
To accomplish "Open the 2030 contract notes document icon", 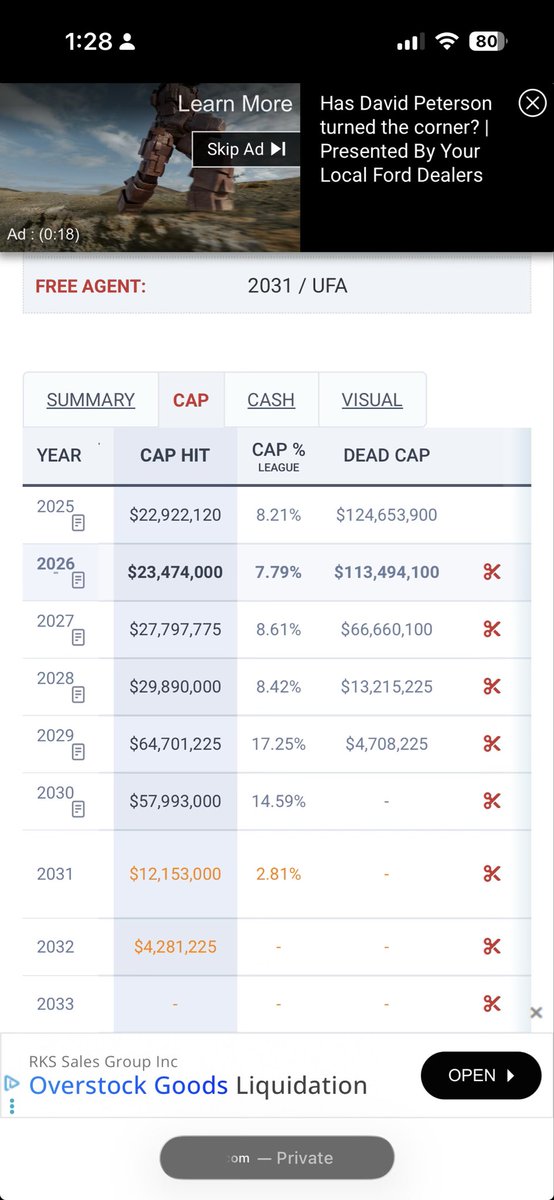I will [78, 809].
